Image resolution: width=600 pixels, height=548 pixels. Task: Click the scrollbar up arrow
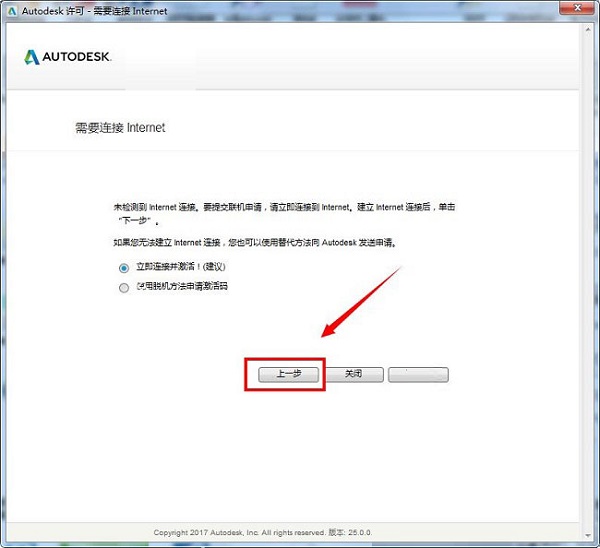(x=588, y=29)
